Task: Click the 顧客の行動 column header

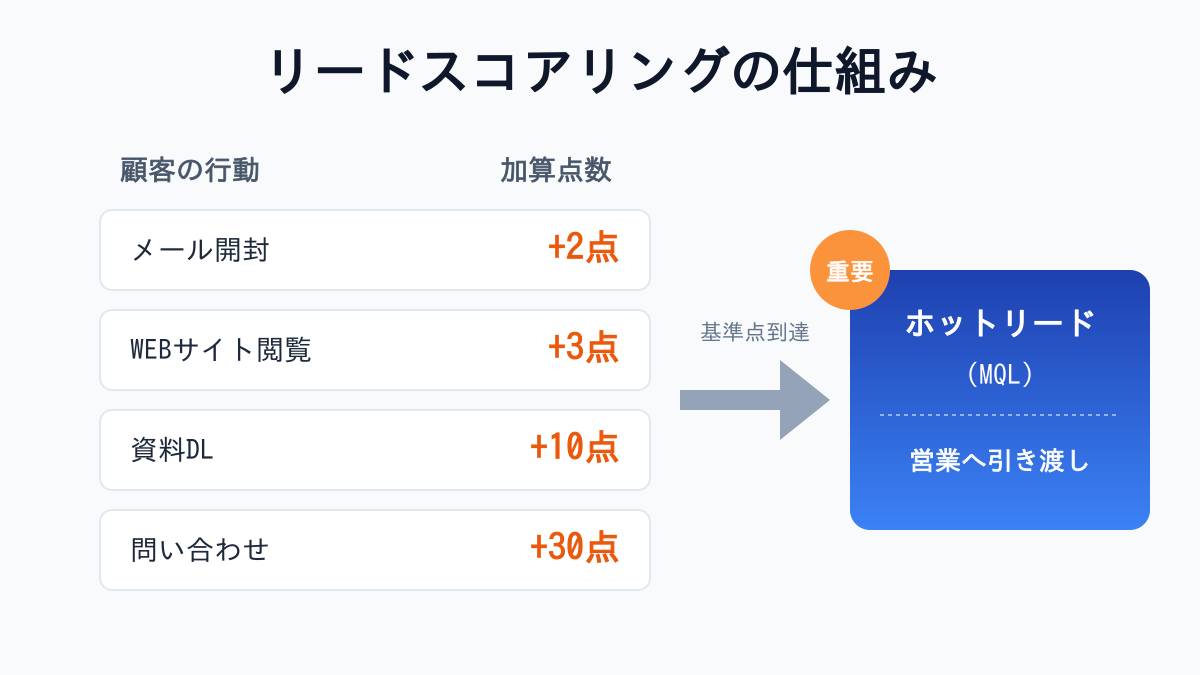Action: point(190,171)
